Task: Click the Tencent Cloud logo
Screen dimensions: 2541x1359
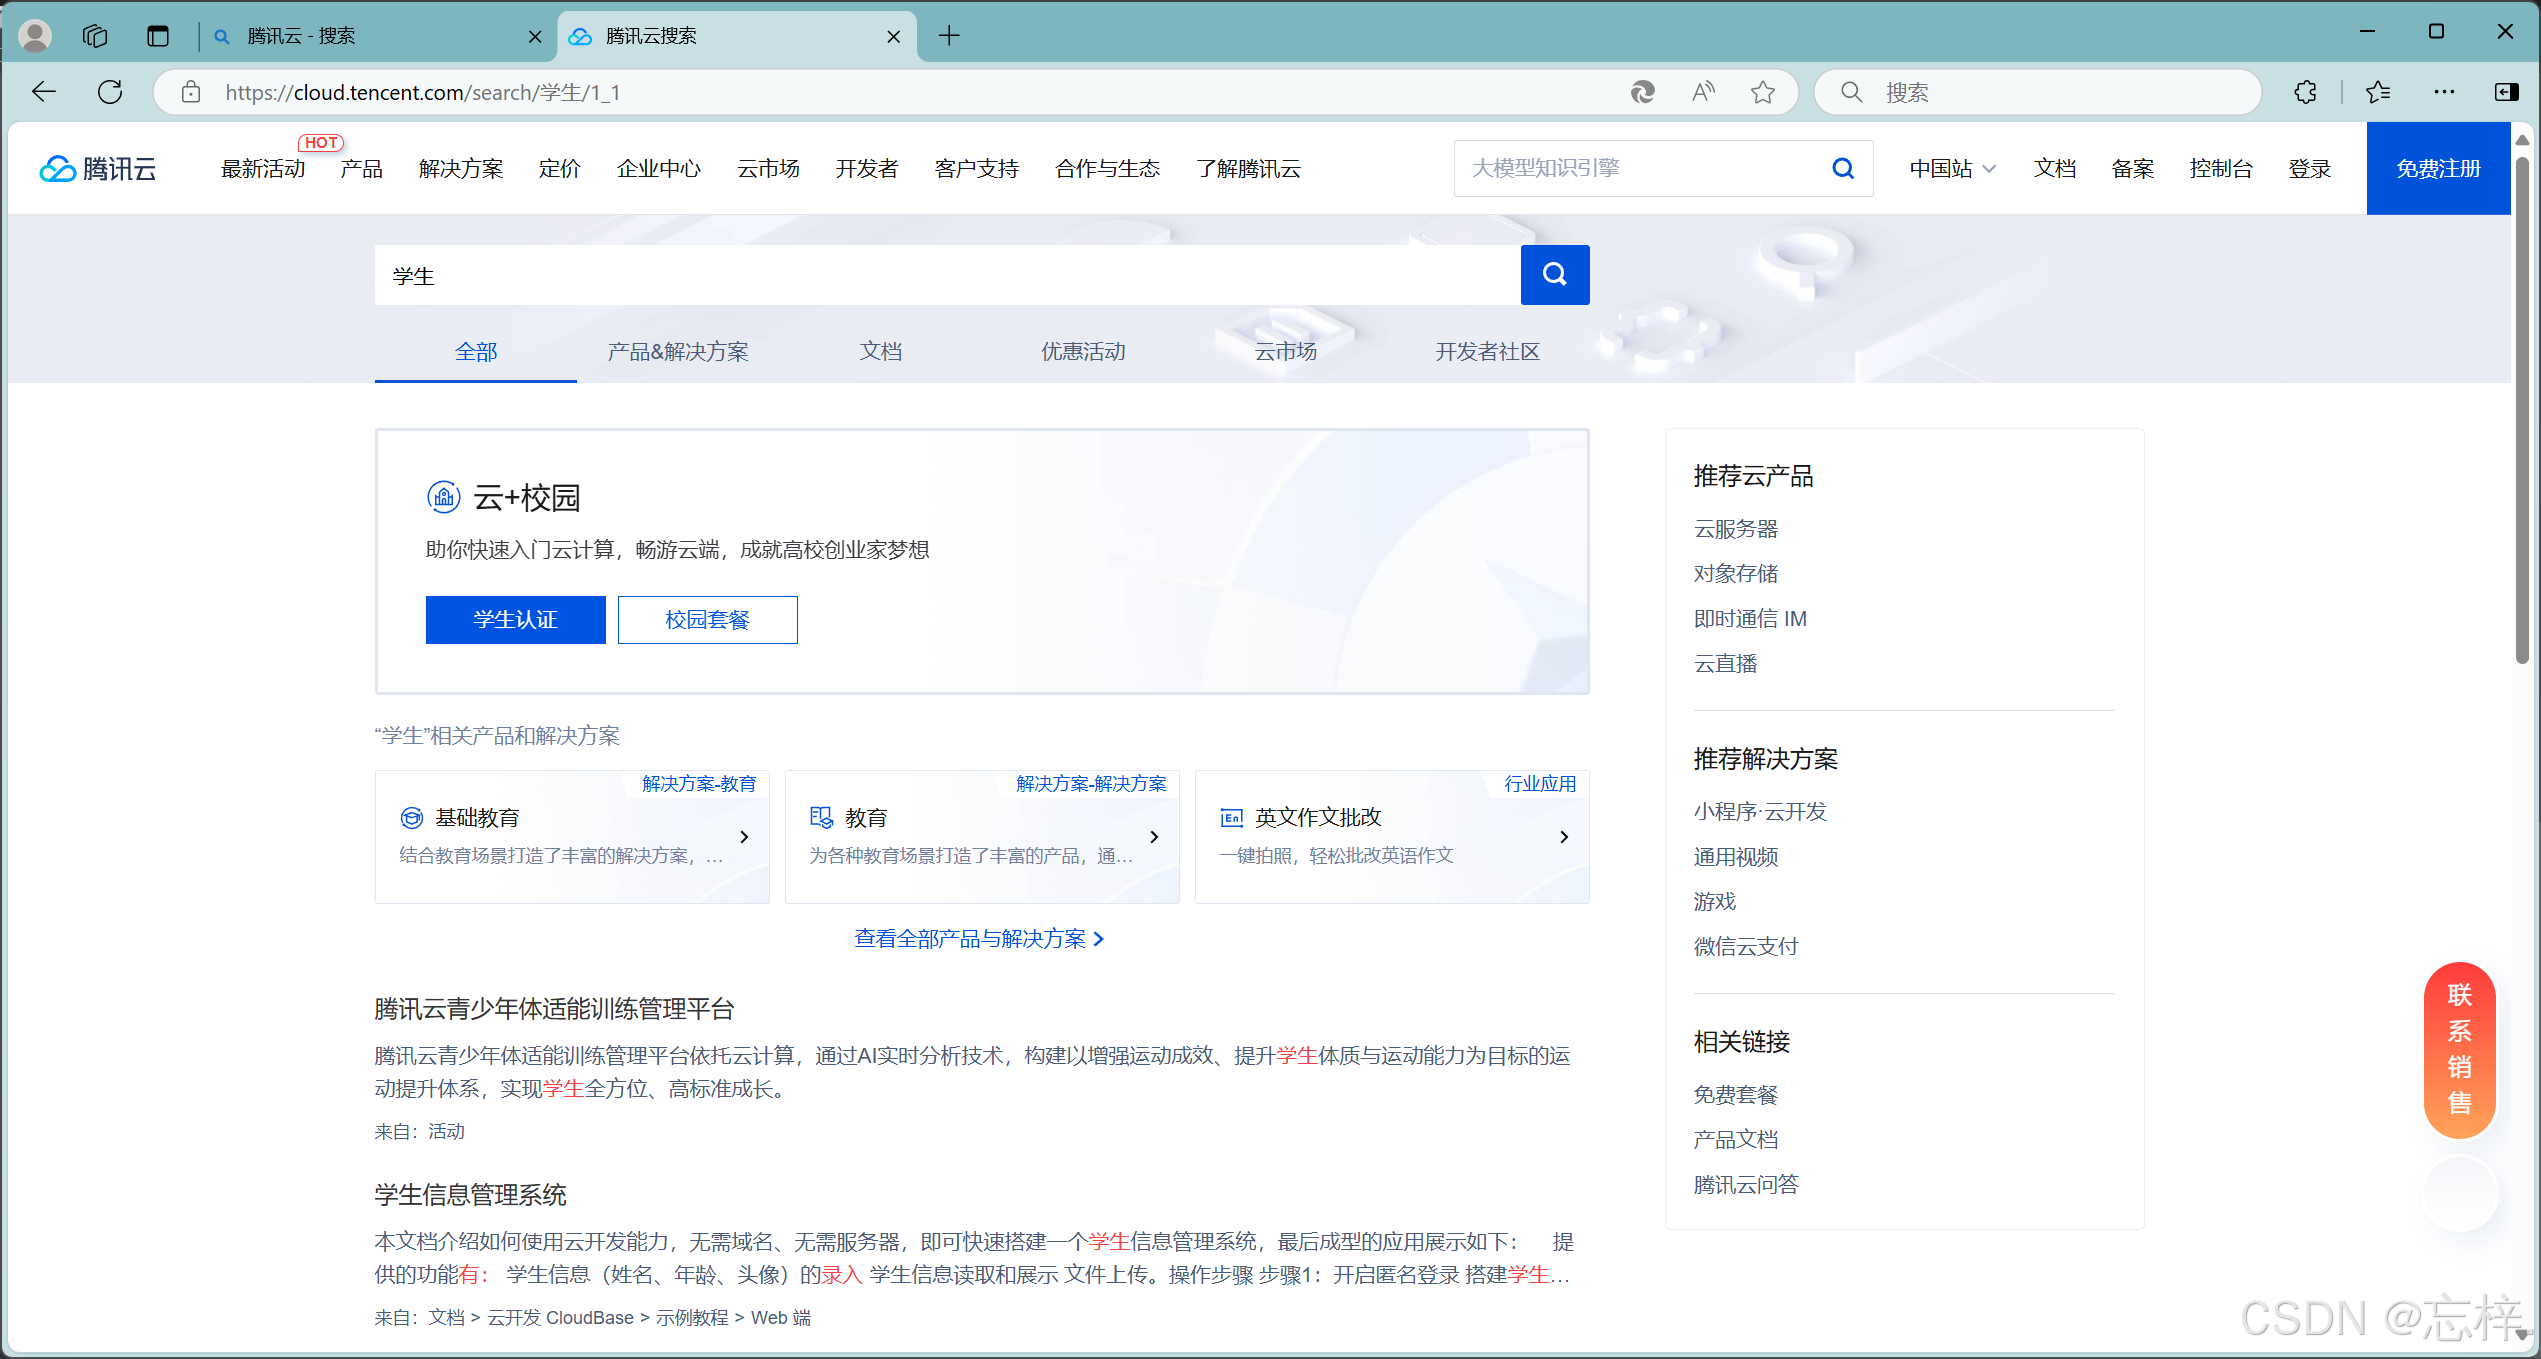Action: pyautogui.click(x=98, y=168)
